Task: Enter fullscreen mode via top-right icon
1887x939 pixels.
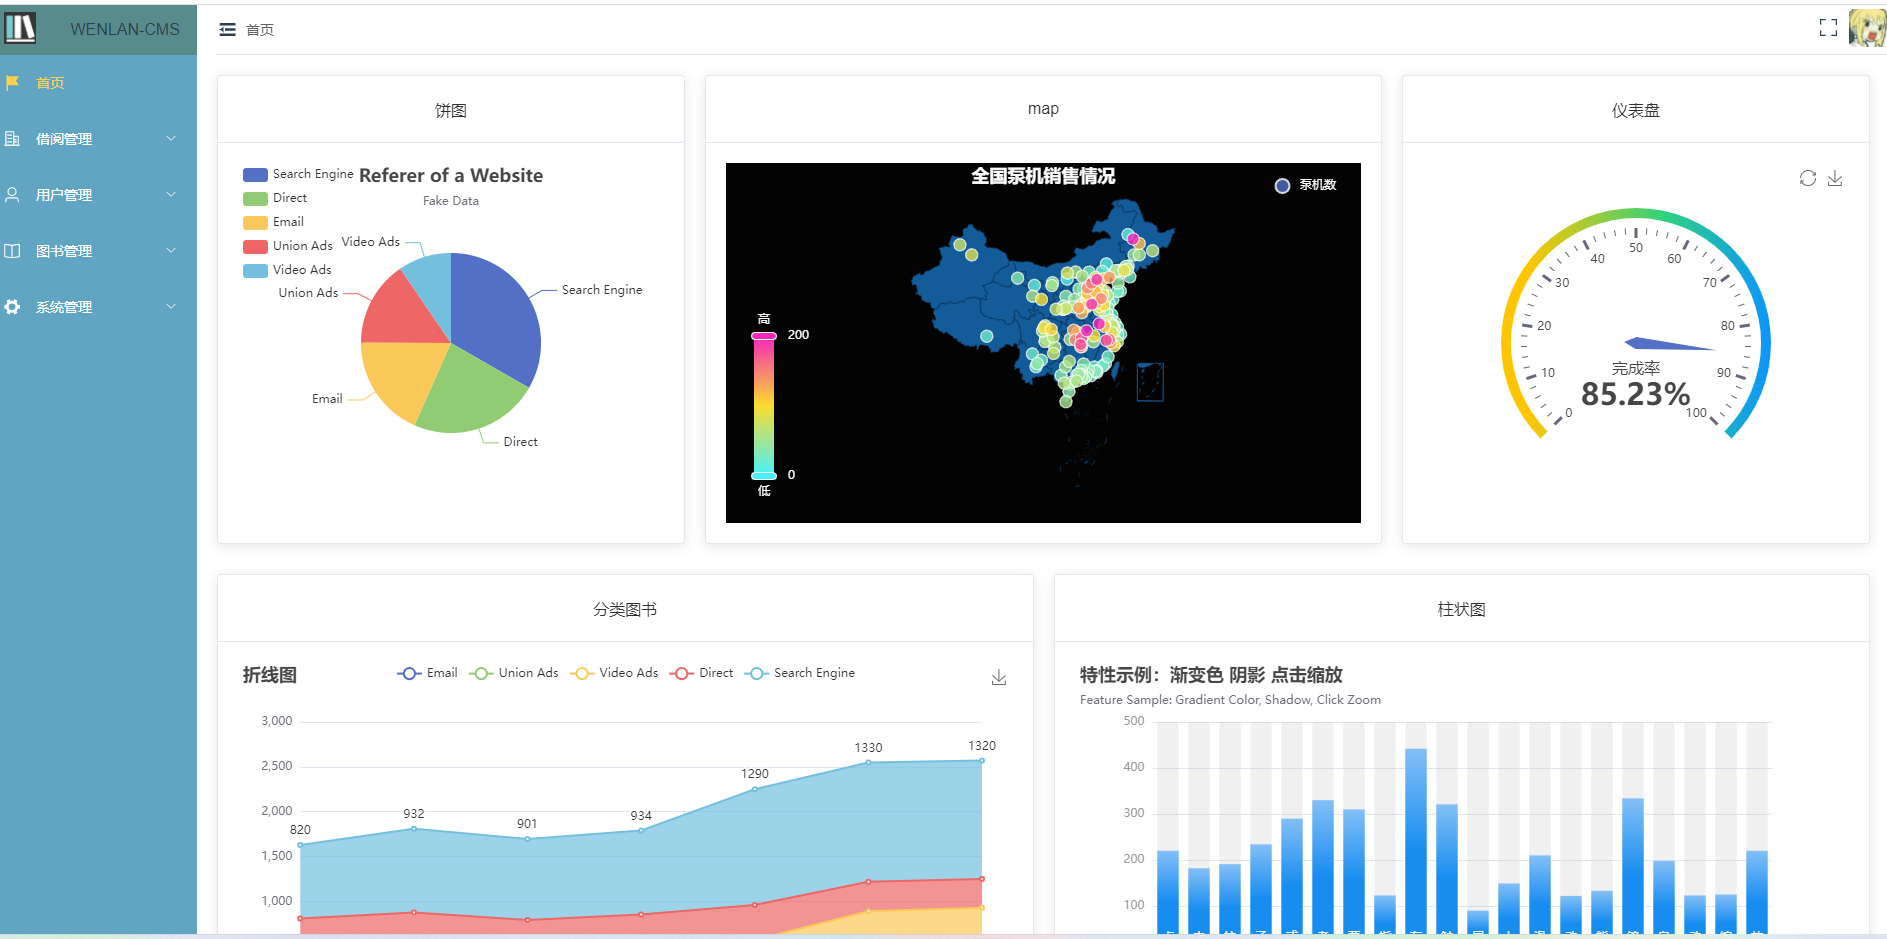Action: 1828,28
